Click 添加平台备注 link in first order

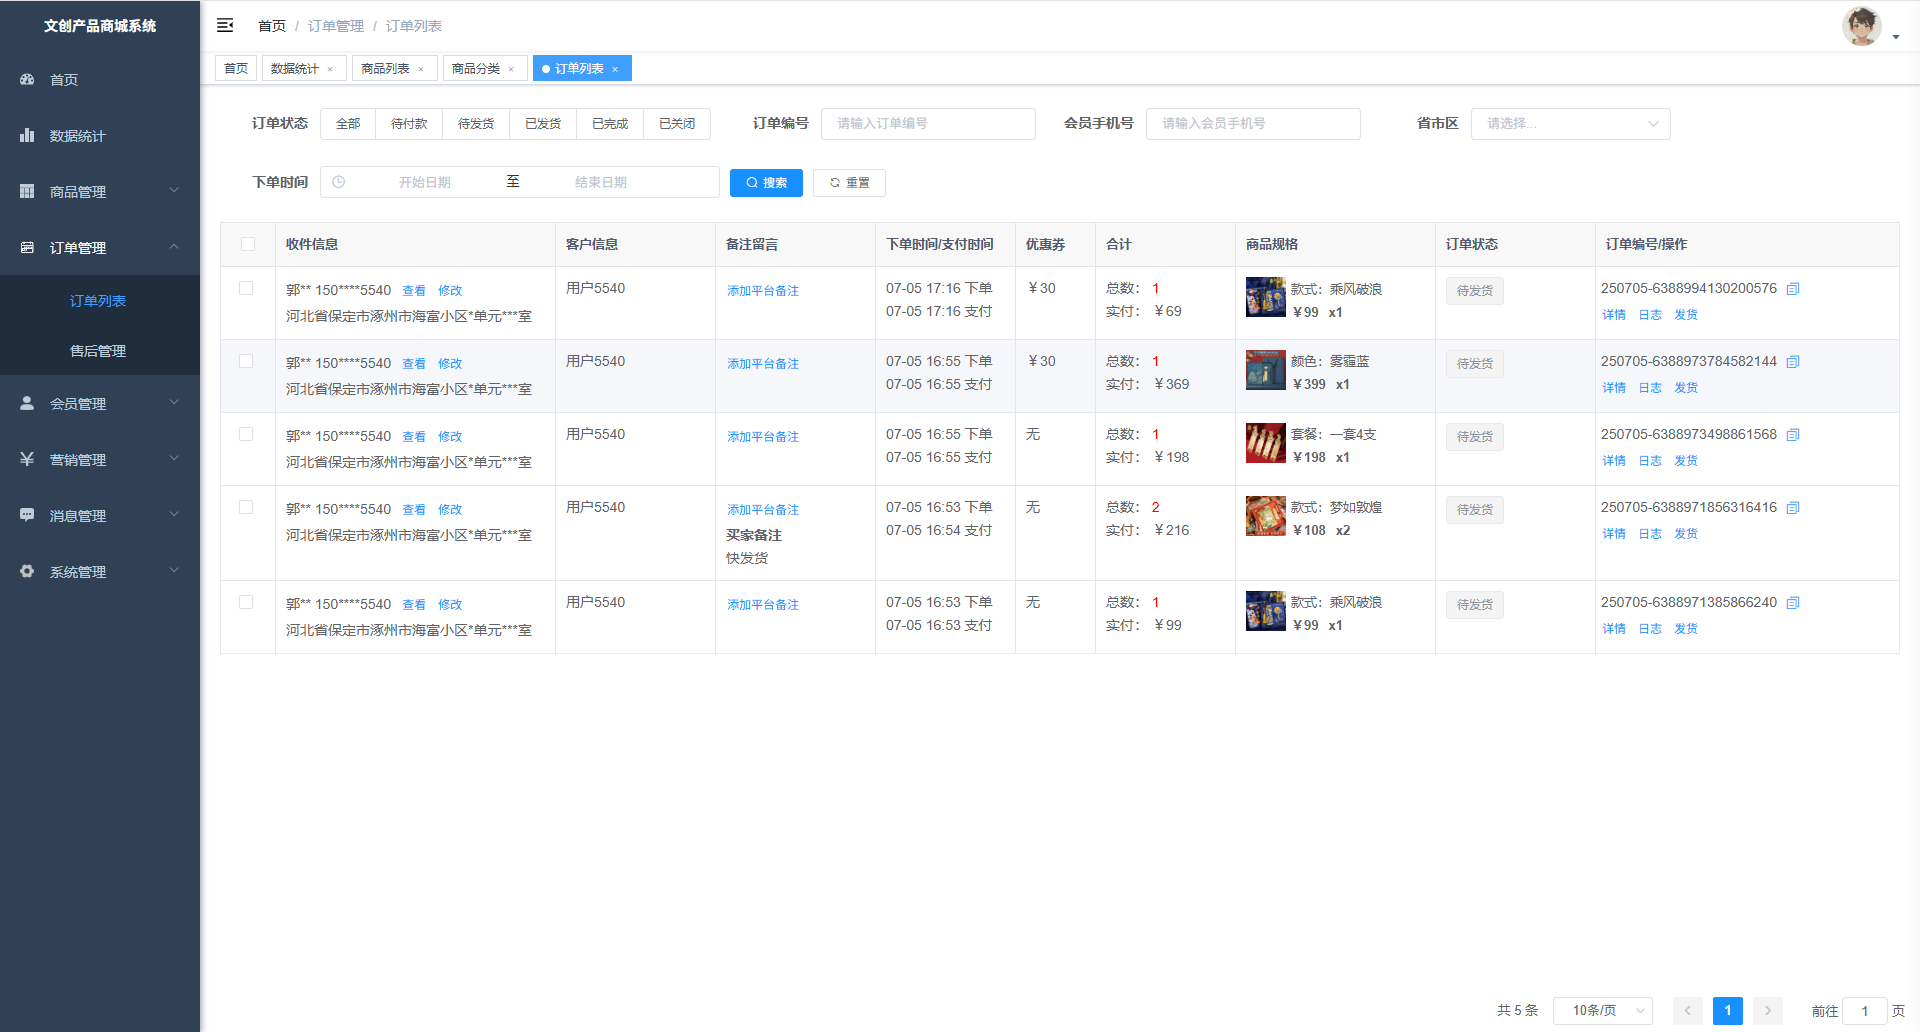763,291
